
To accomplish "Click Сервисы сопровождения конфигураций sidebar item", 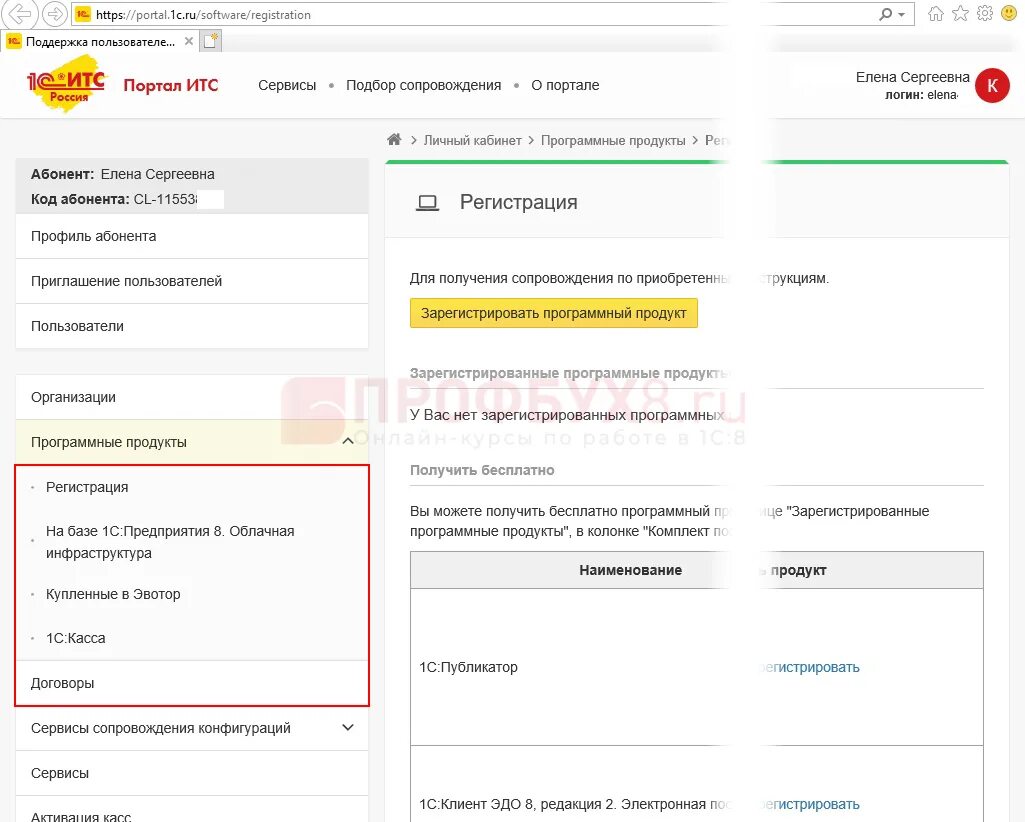I will coord(161,728).
